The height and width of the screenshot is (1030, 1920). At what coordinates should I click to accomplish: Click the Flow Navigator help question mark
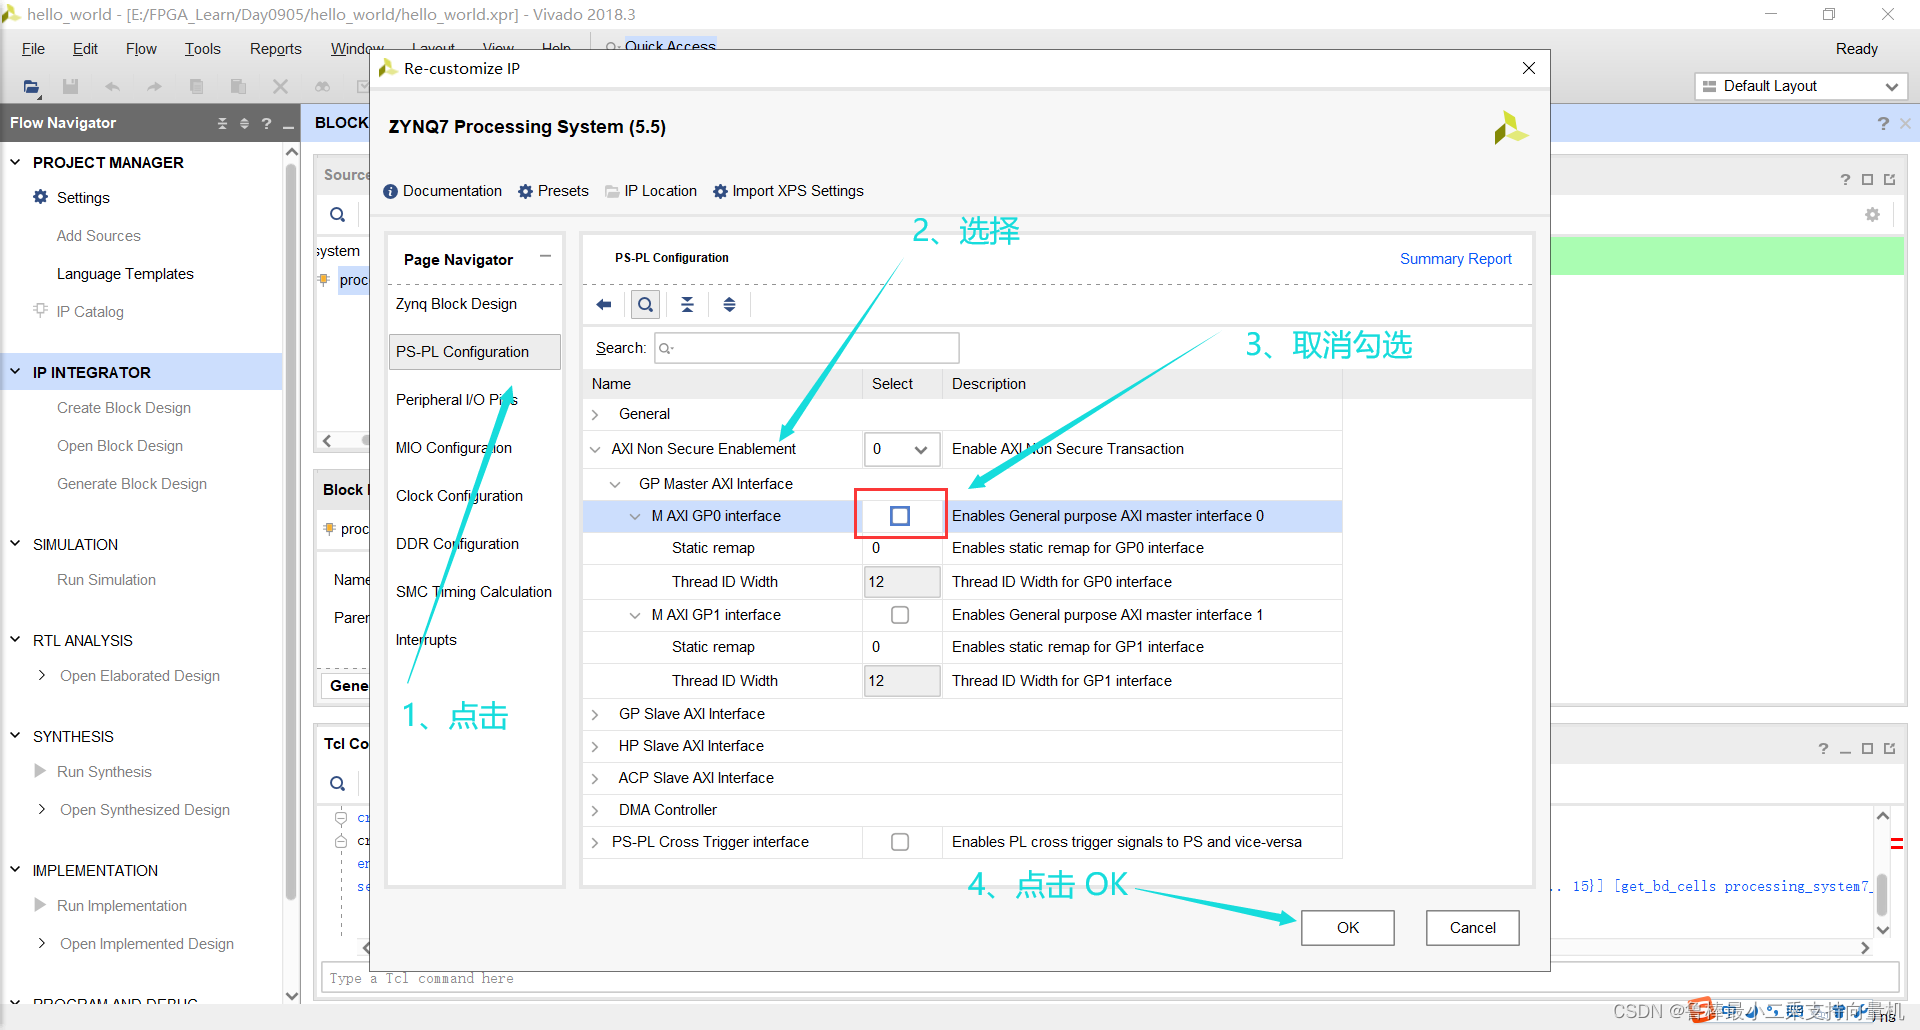(266, 123)
